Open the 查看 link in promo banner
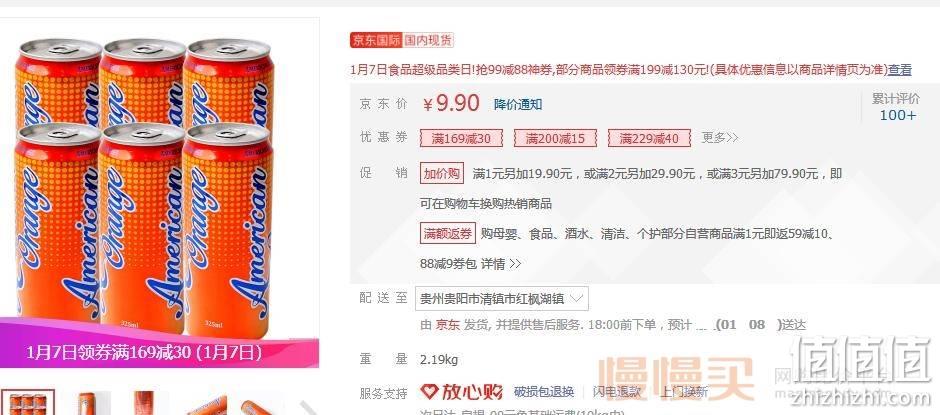The image size is (940, 415). coord(900,70)
